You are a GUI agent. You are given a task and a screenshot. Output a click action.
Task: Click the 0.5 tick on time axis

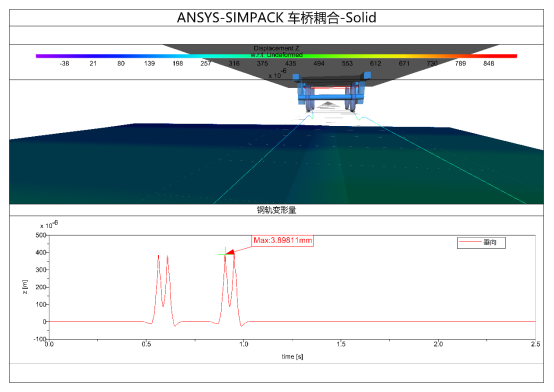146,344
